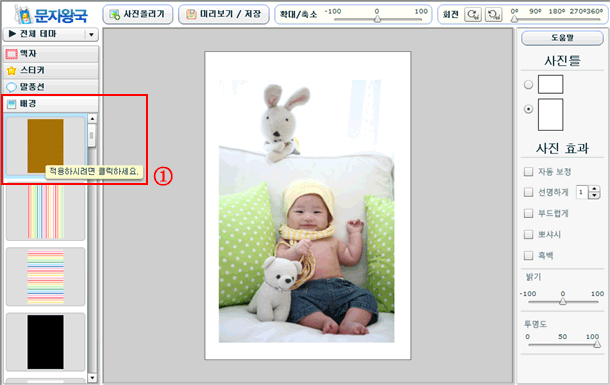Apply the black background thumbnail
The image size is (610, 385).
click(x=46, y=342)
